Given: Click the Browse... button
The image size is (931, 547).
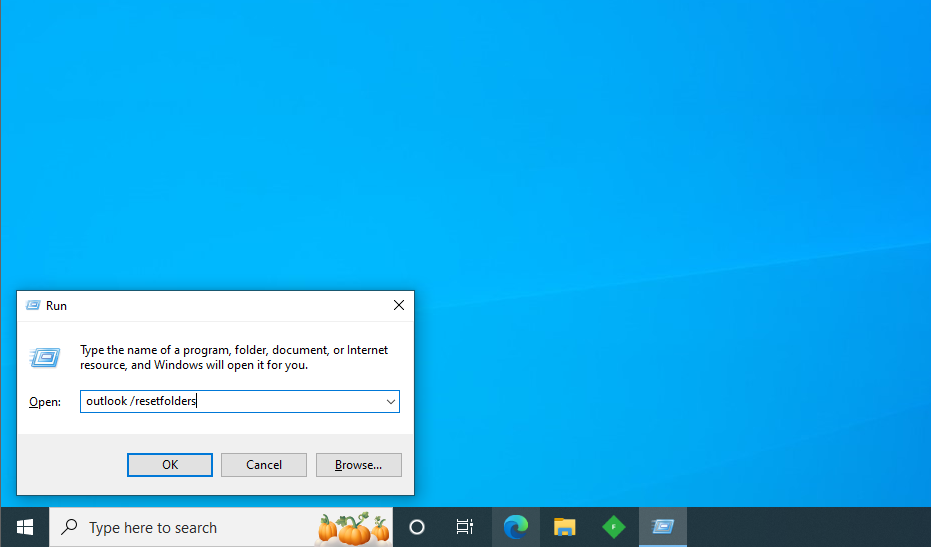Looking at the screenshot, I should tap(358, 465).
